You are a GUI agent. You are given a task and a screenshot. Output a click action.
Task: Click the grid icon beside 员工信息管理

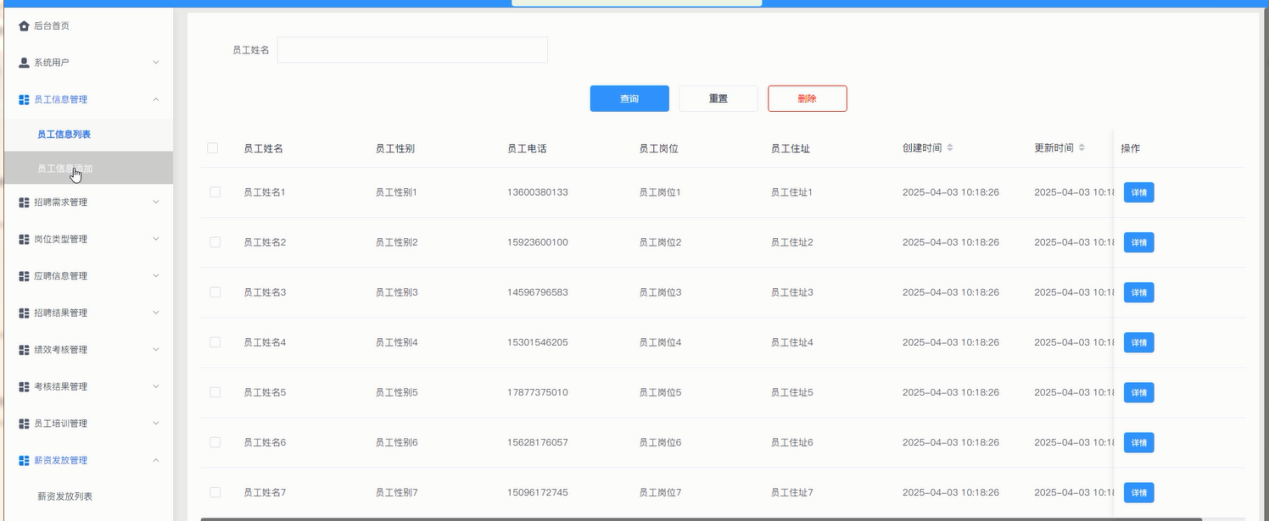(x=24, y=99)
